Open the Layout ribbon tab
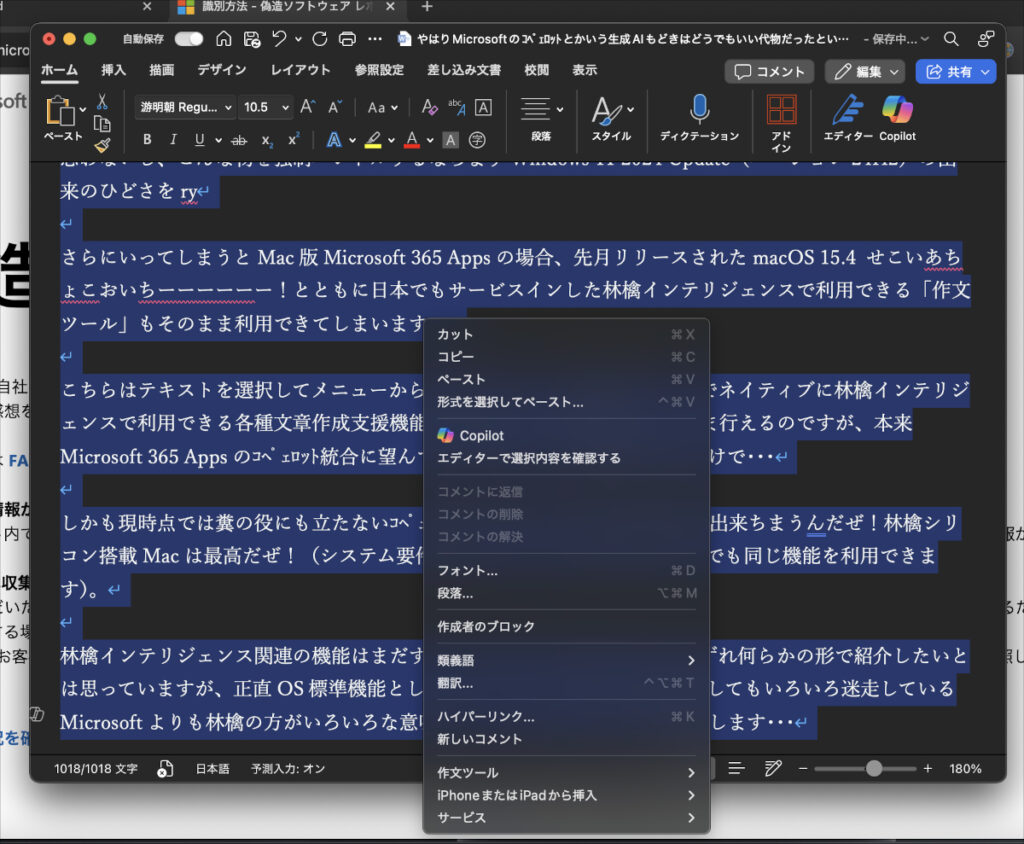Viewport: 1024px width, 844px height. point(300,70)
